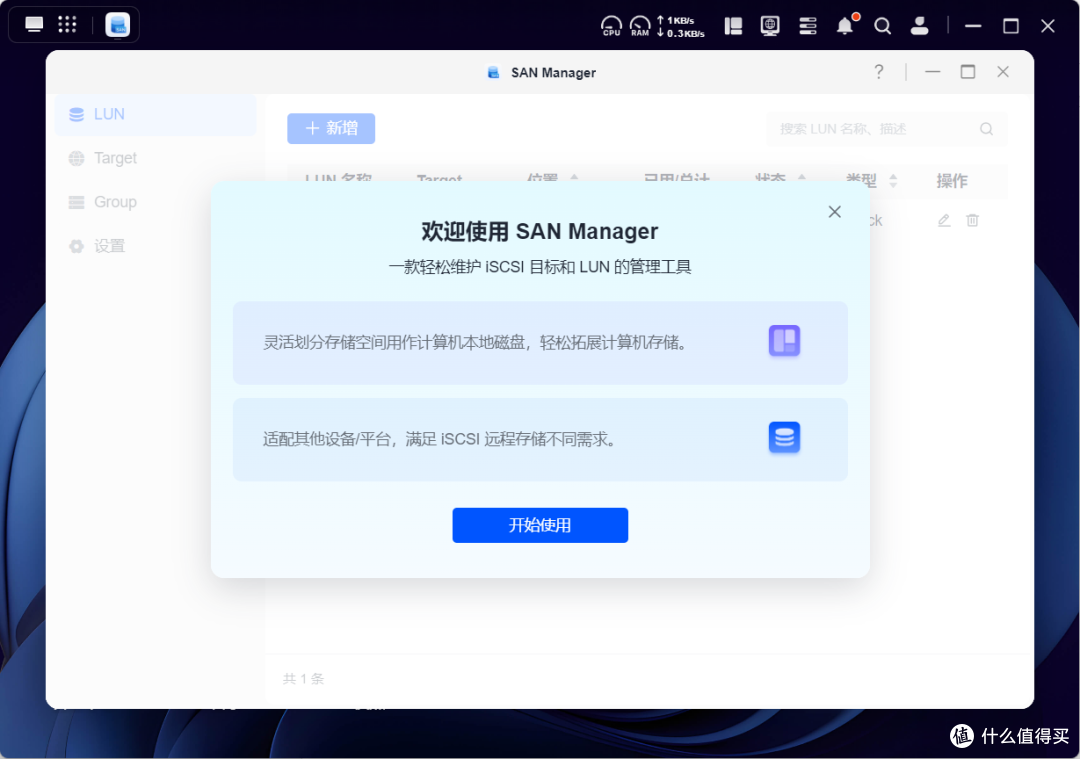Click the CPU gauge indicator

611,25
